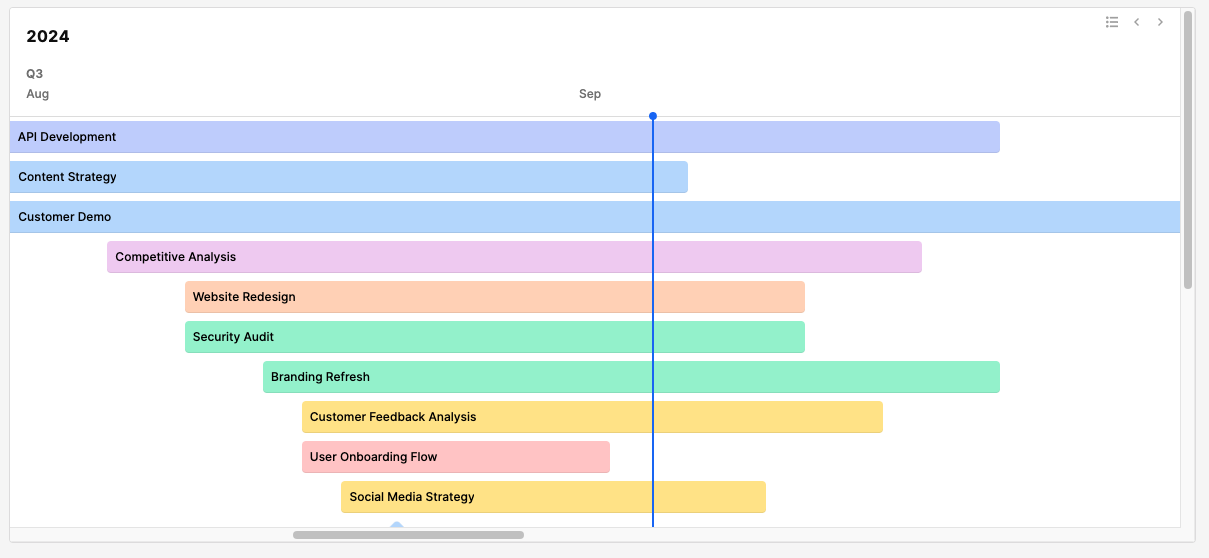Advance to next timeline period

pyautogui.click(x=1160, y=22)
